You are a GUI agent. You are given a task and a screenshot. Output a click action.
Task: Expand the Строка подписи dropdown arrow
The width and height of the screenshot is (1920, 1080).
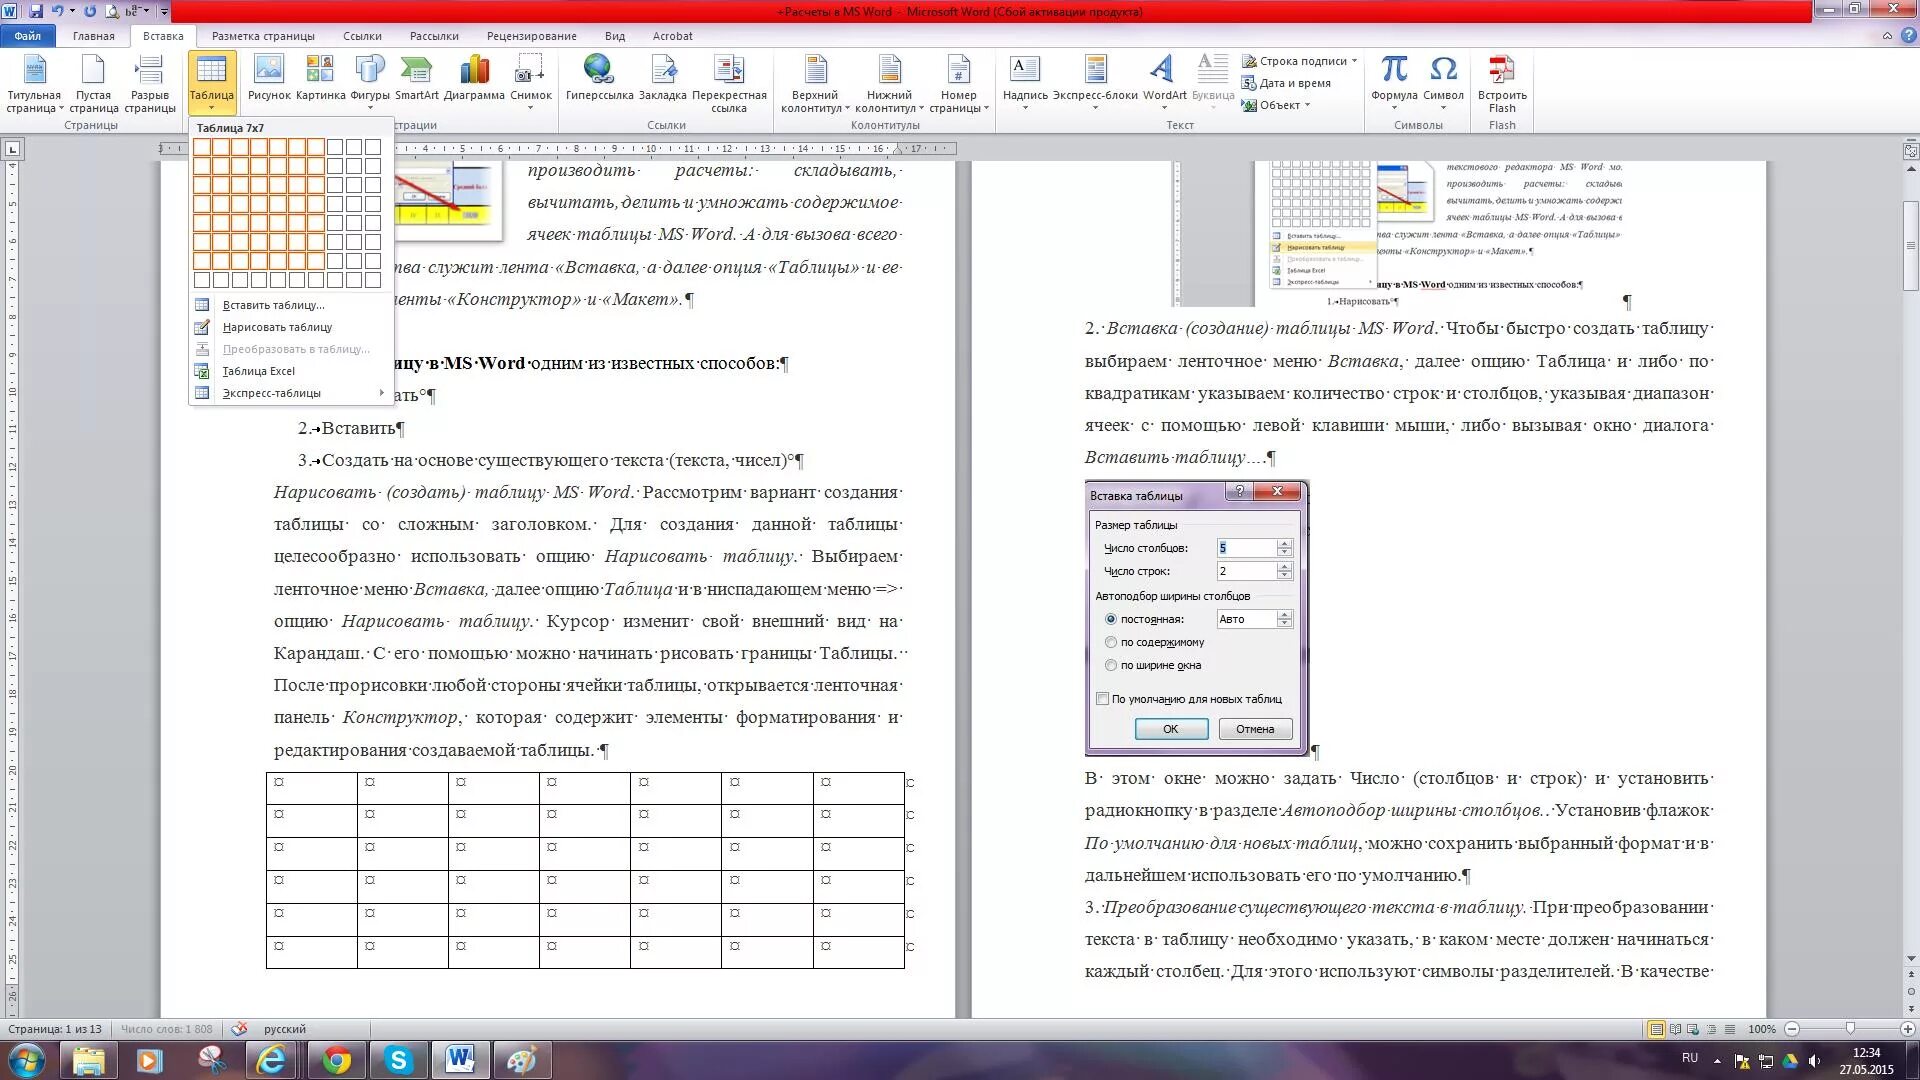coord(1355,61)
